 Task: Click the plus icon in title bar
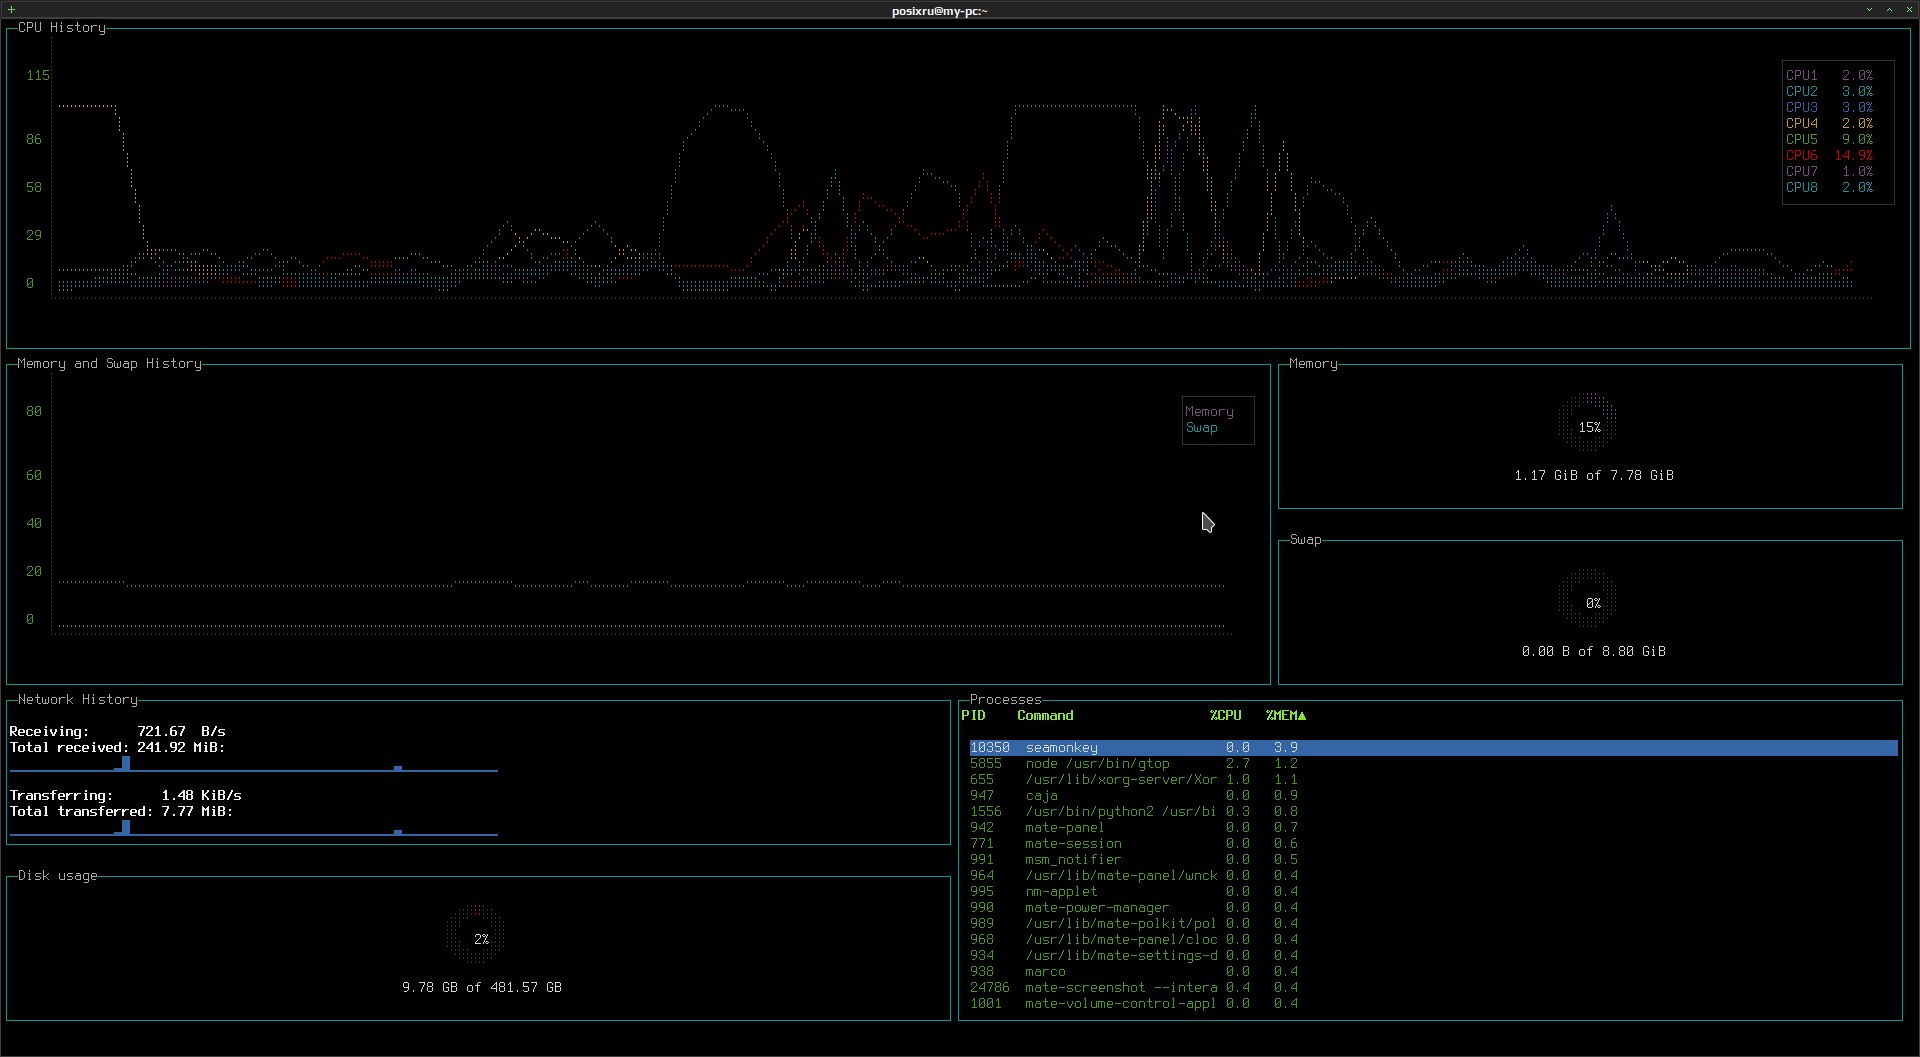[12, 10]
